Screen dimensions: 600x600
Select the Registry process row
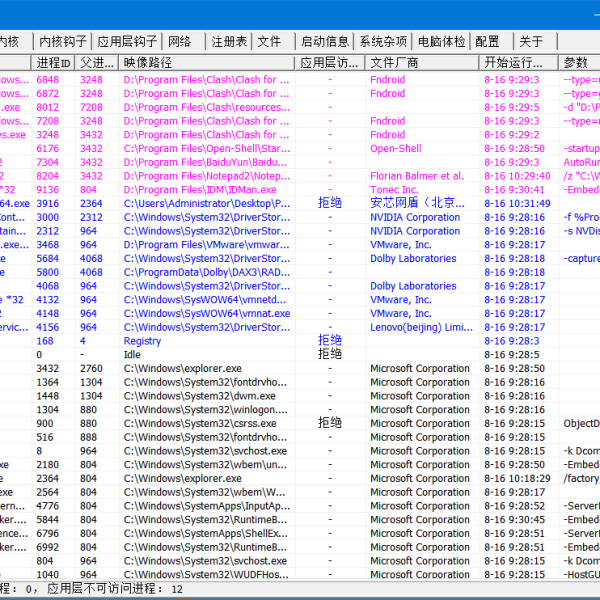coord(300,341)
